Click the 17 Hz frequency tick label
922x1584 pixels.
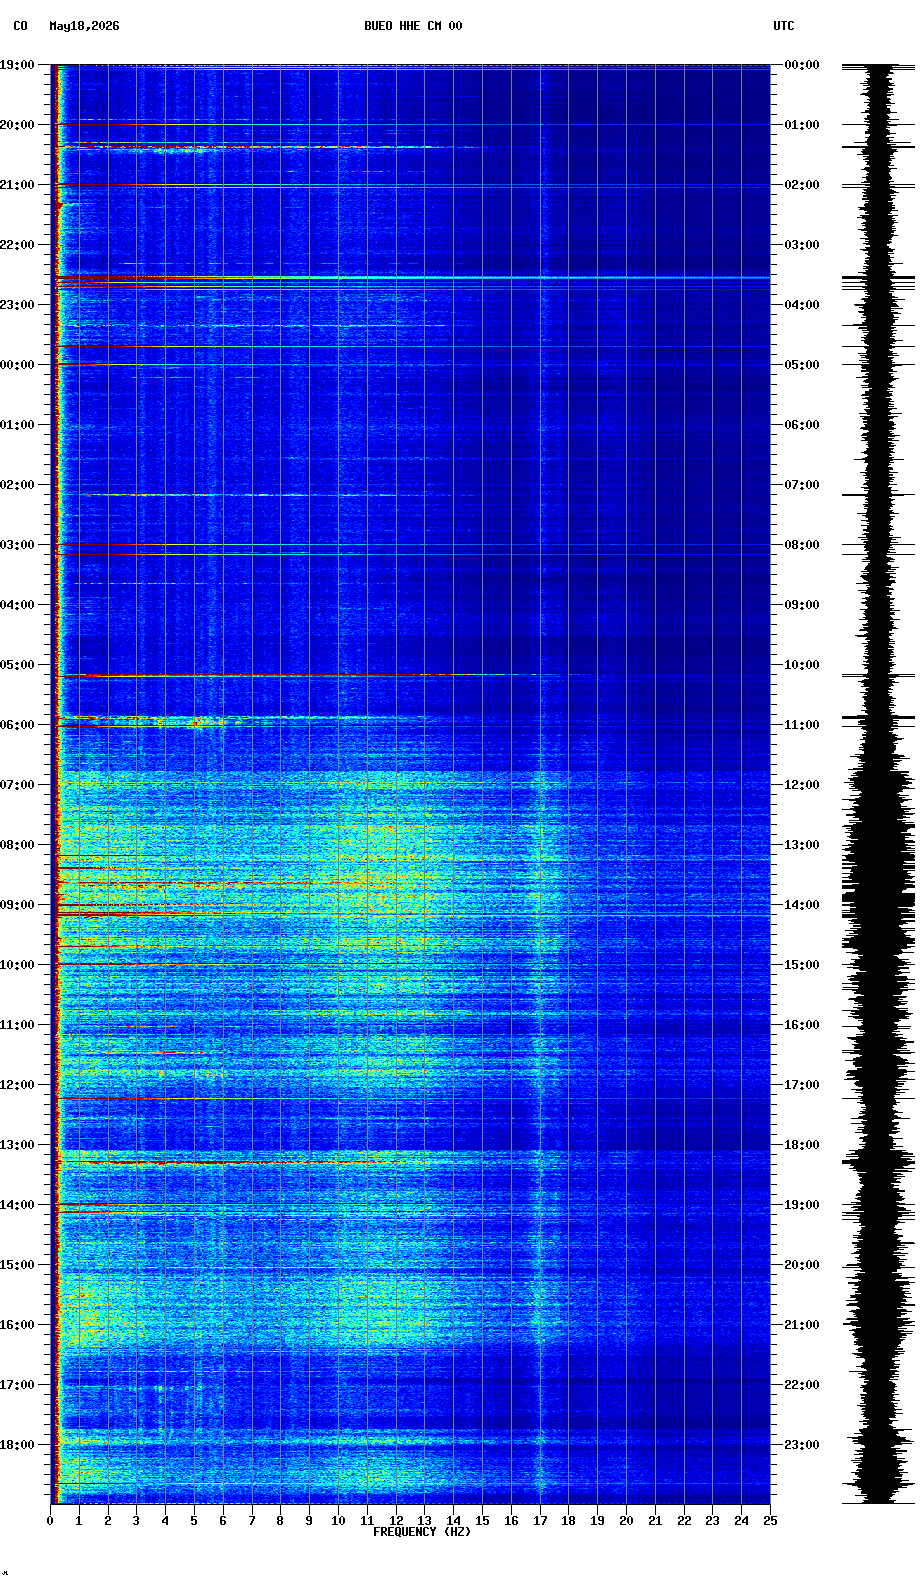click(x=540, y=1521)
